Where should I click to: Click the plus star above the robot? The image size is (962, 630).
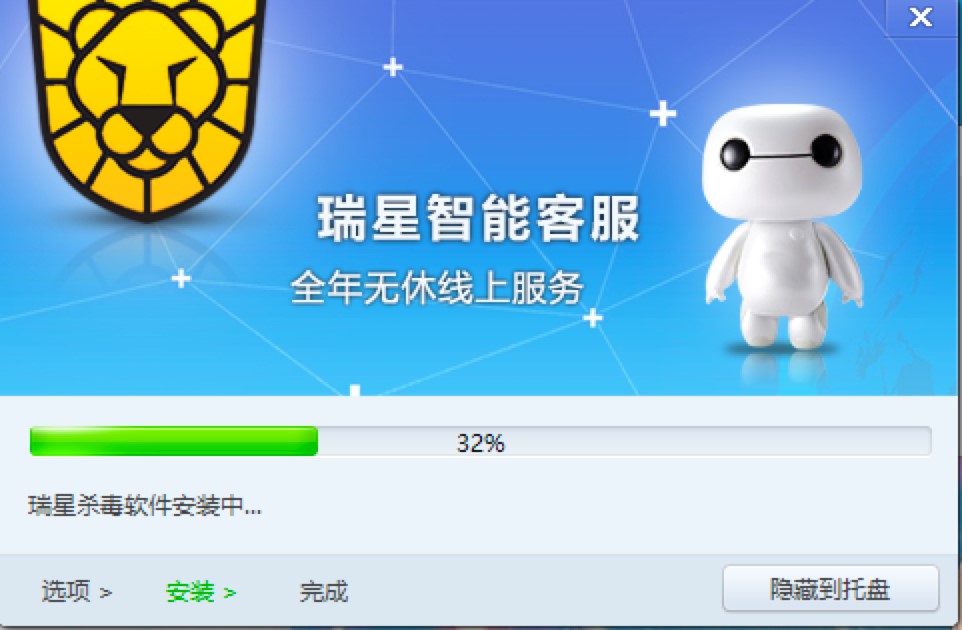point(663,113)
